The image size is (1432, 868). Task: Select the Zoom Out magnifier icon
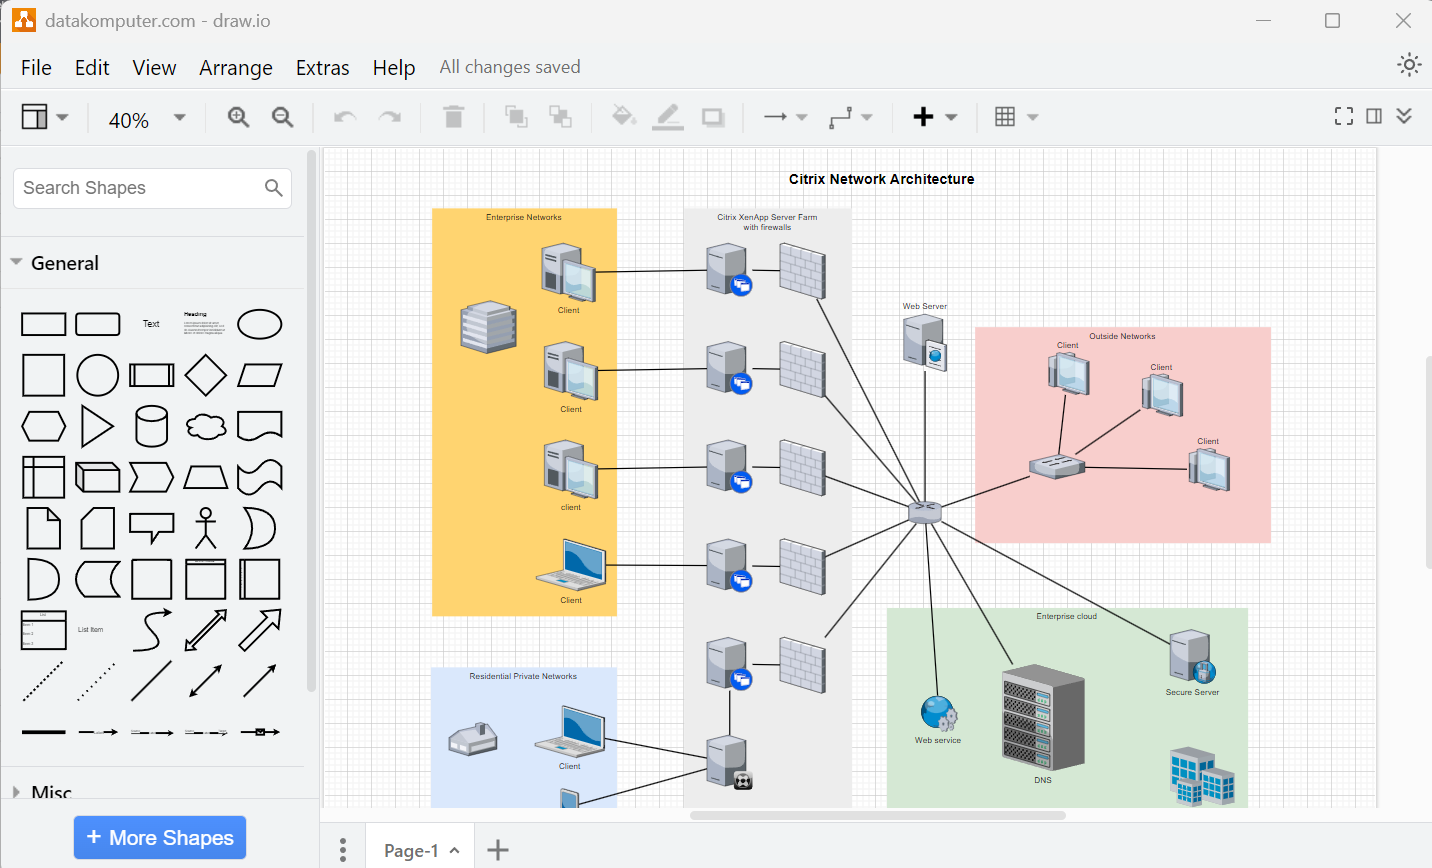[x=282, y=116]
